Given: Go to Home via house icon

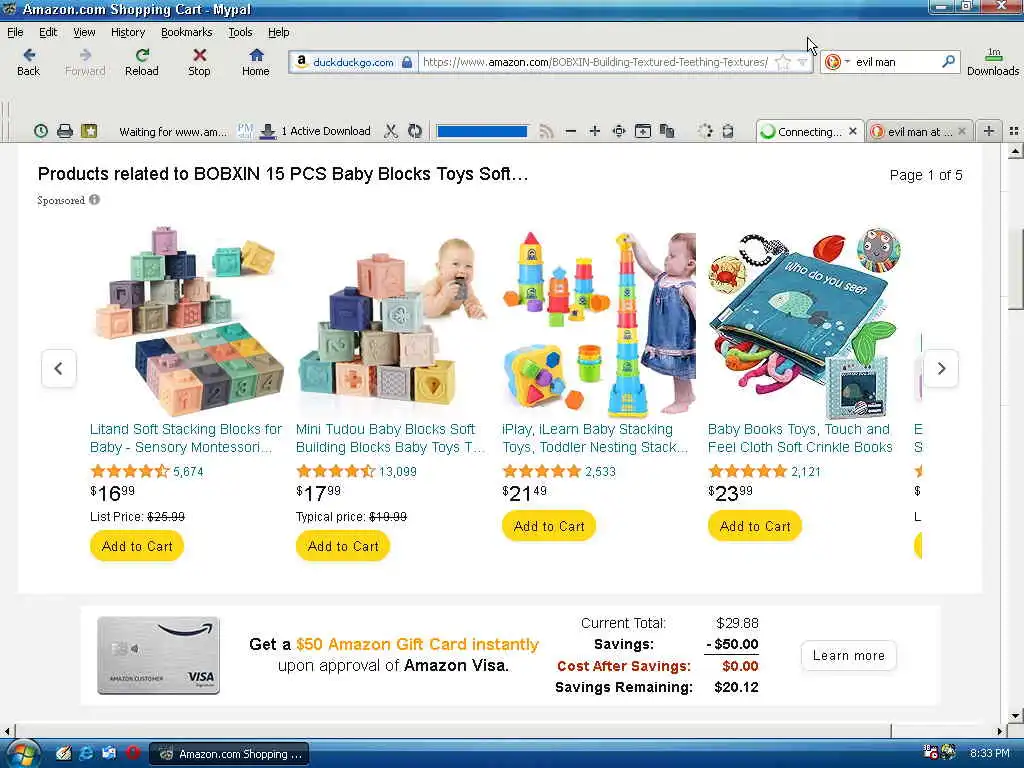Looking at the screenshot, I should click(255, 63).
